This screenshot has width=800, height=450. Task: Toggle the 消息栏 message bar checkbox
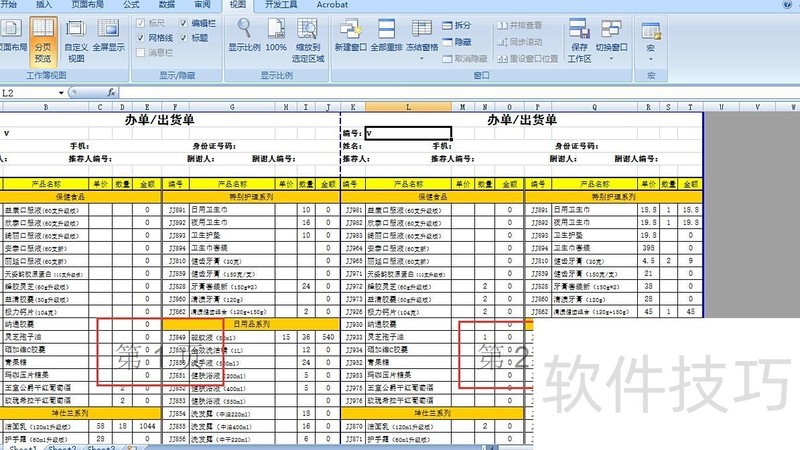[x=141, y=52]
